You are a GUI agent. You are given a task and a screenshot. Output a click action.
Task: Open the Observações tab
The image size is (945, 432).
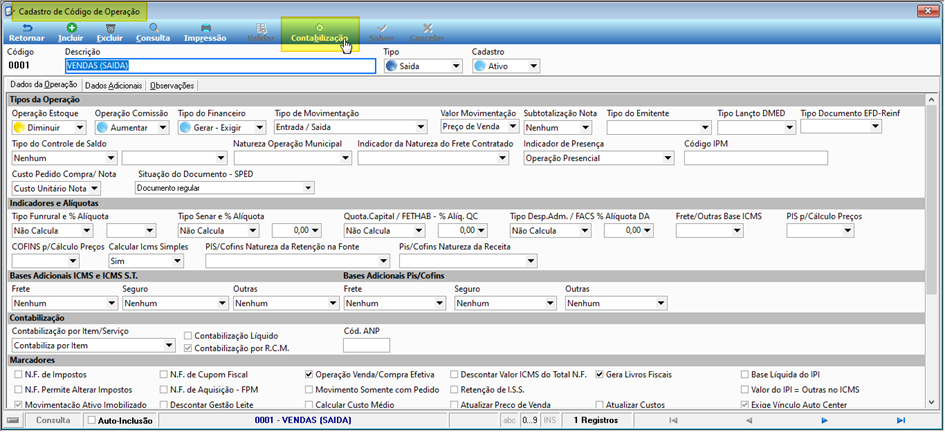(x=172, y=86)
